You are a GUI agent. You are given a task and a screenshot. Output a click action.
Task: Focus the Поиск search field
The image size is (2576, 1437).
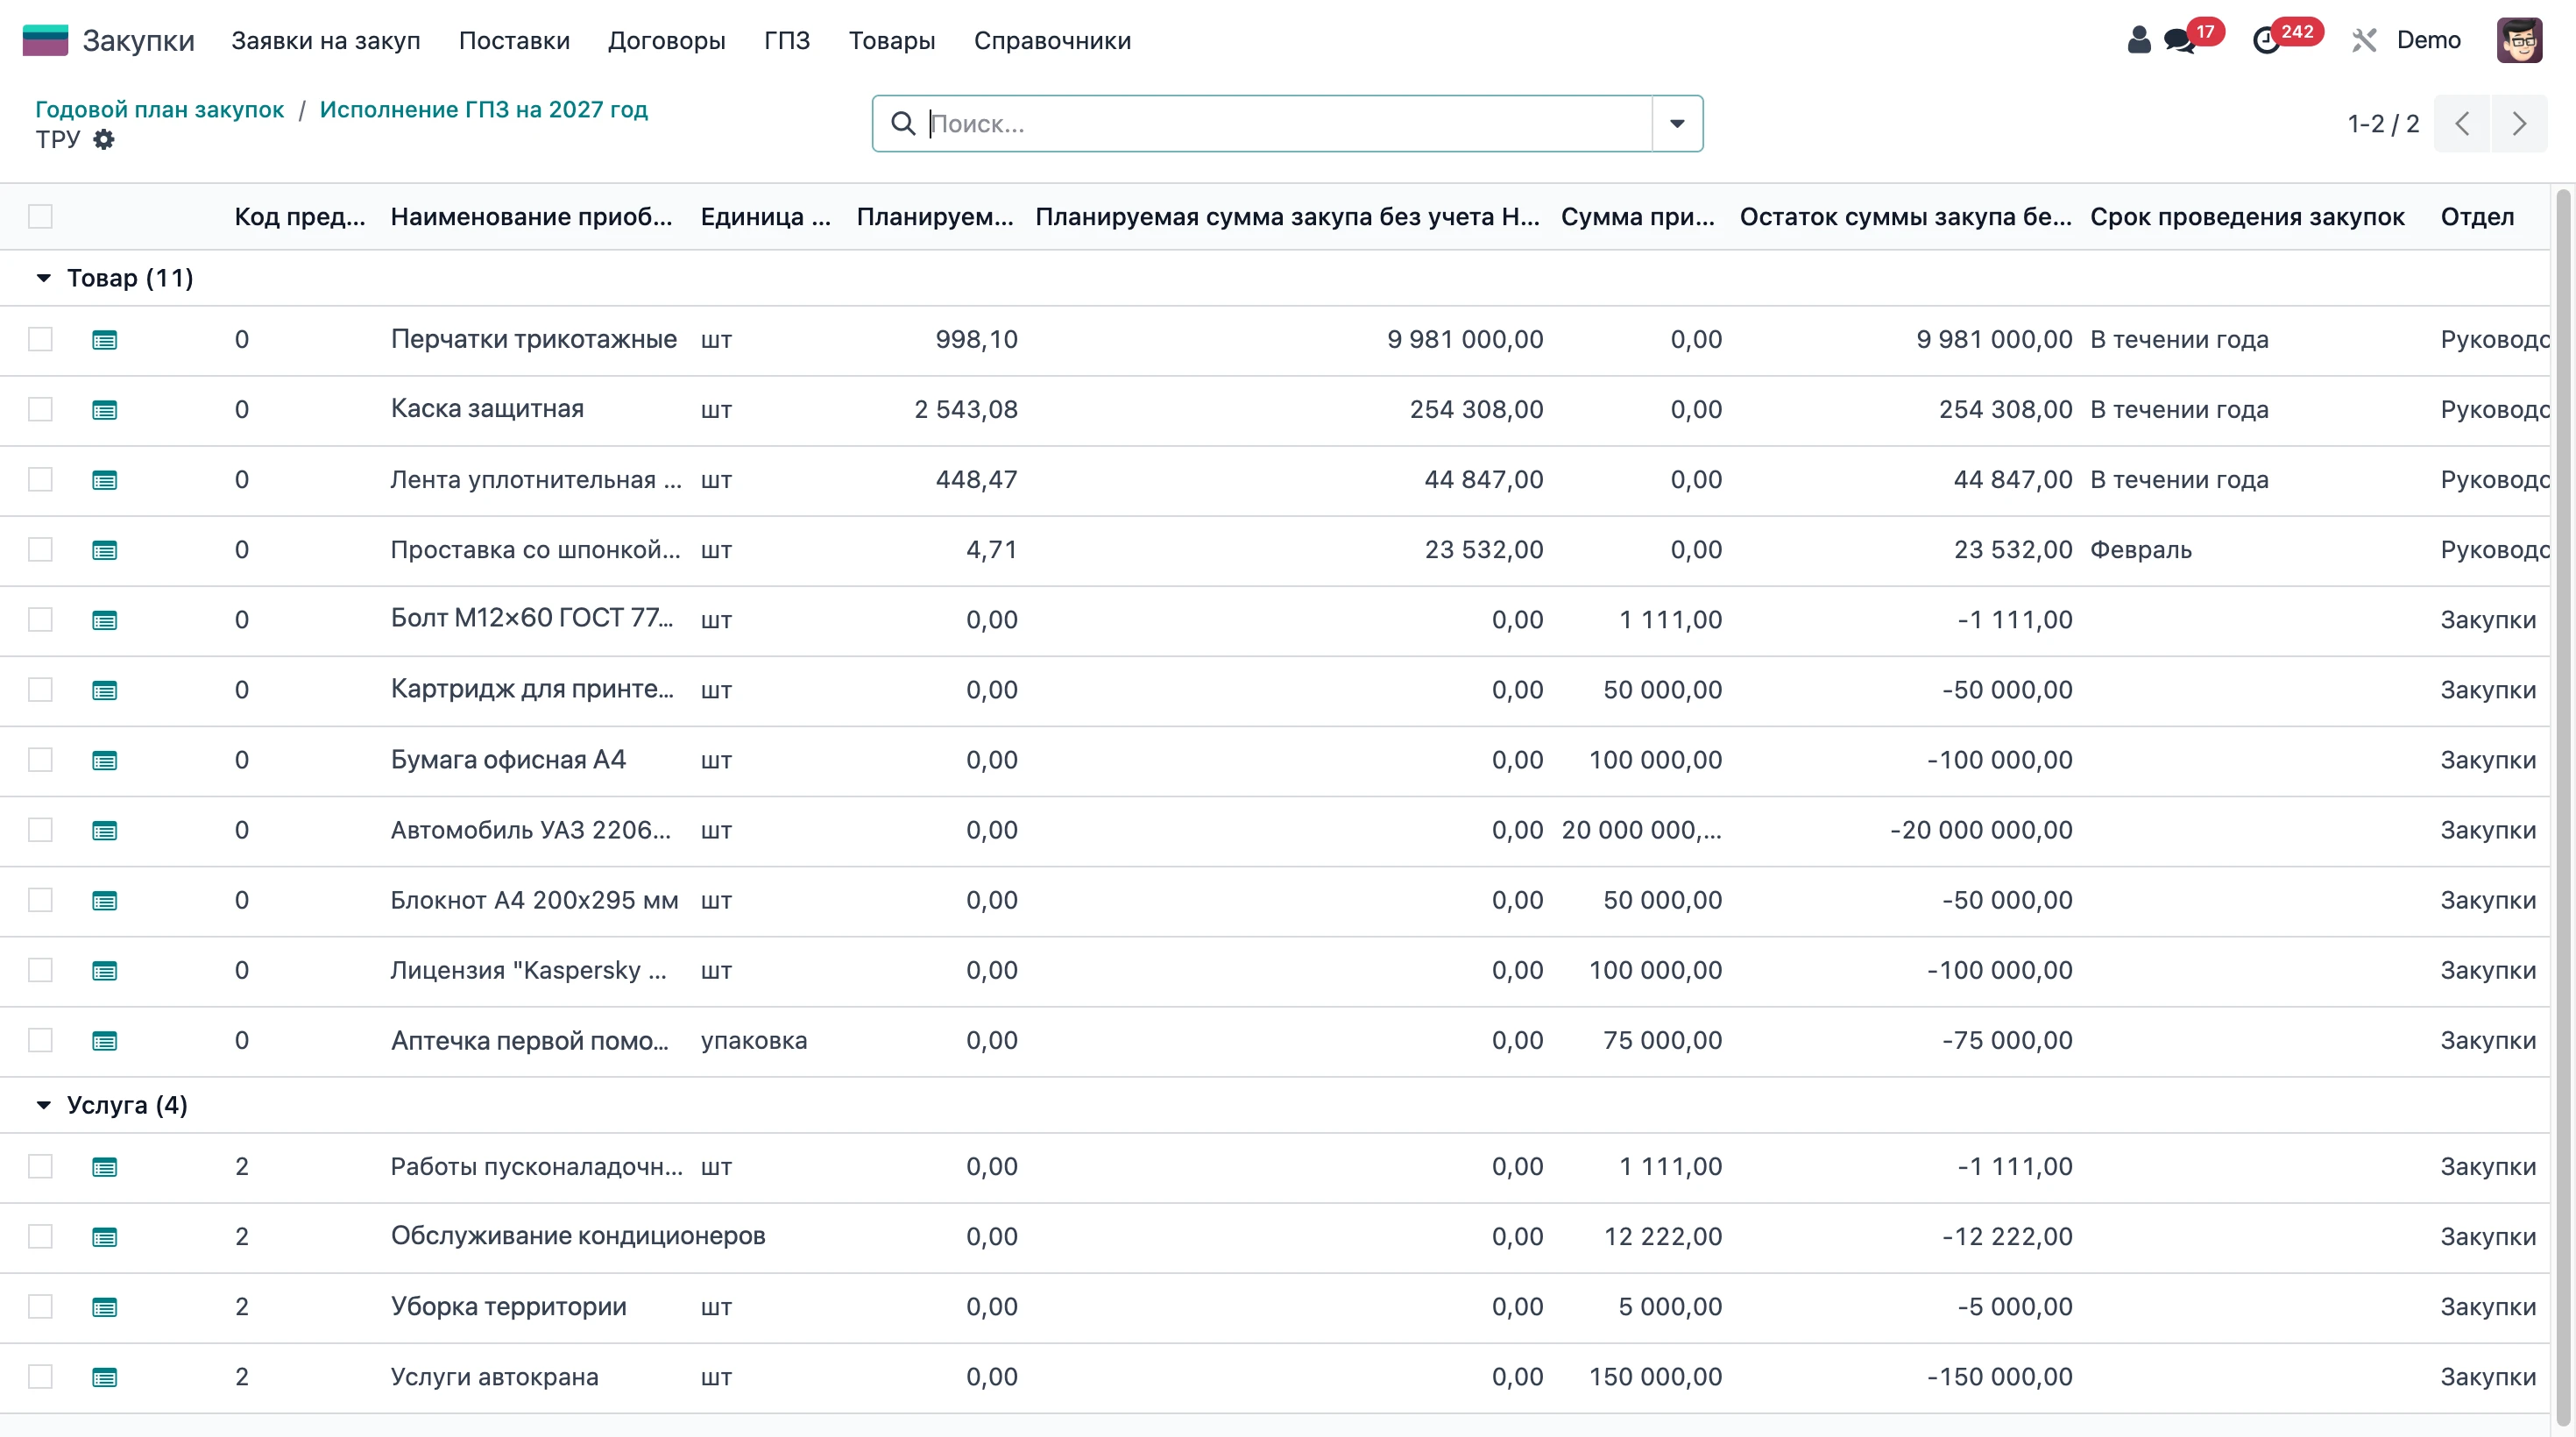coord(1288,123)
